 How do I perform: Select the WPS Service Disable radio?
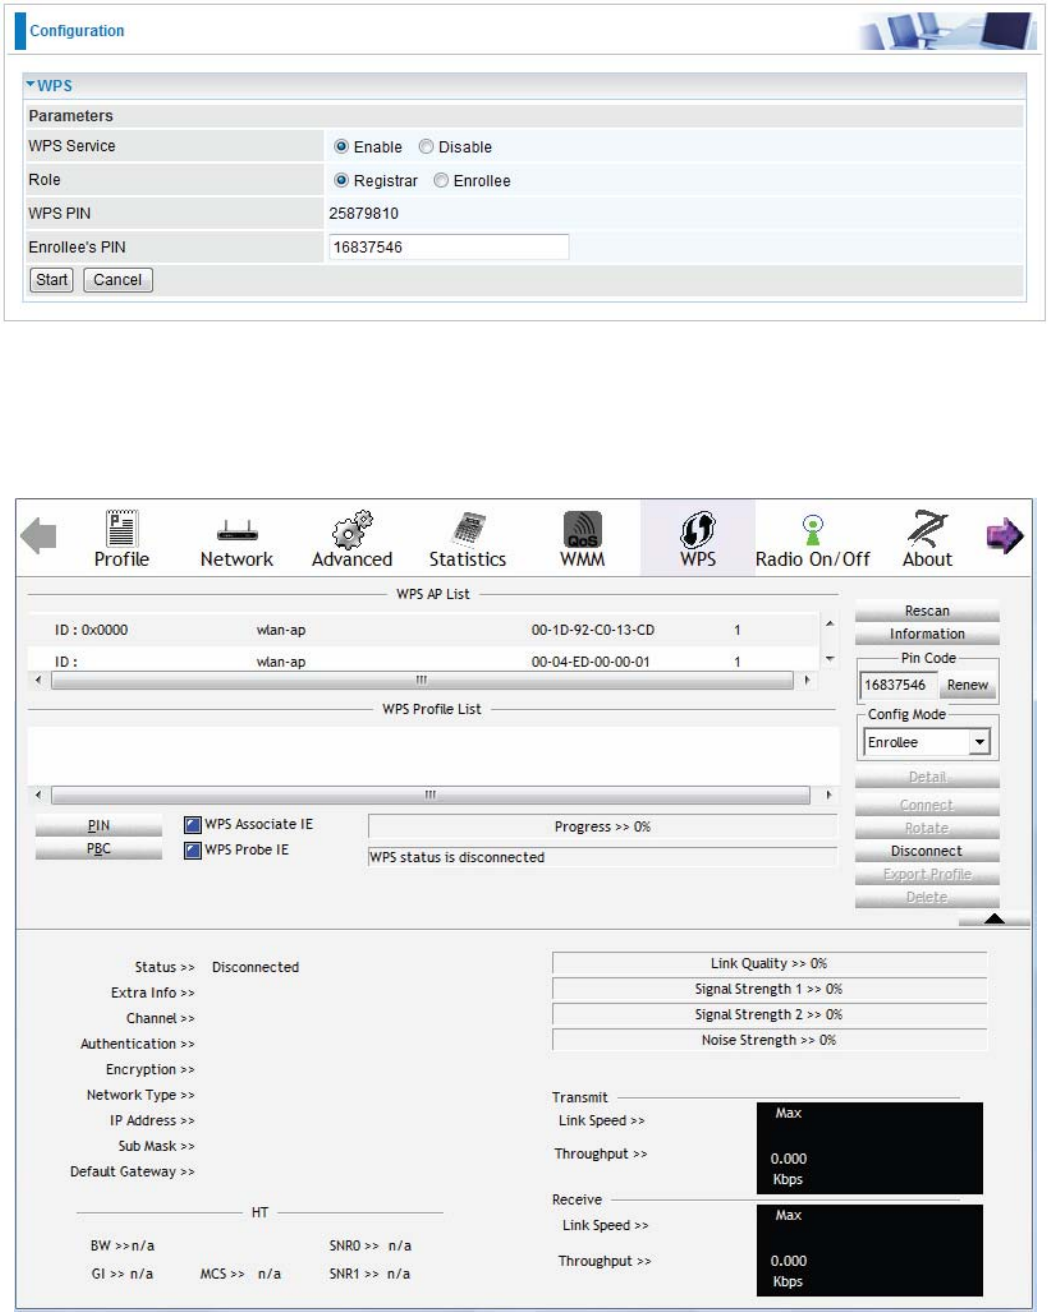426,146
